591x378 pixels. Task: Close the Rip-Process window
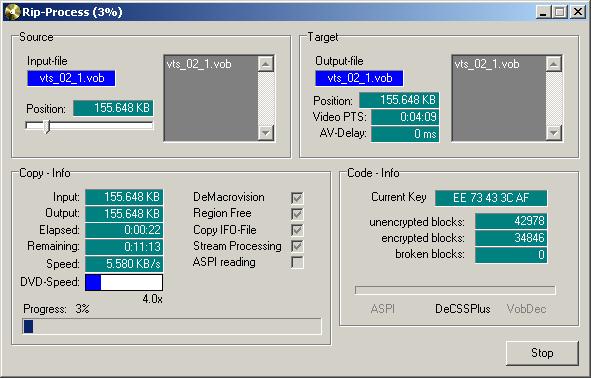pyautogui.click(x=577, y=12)
